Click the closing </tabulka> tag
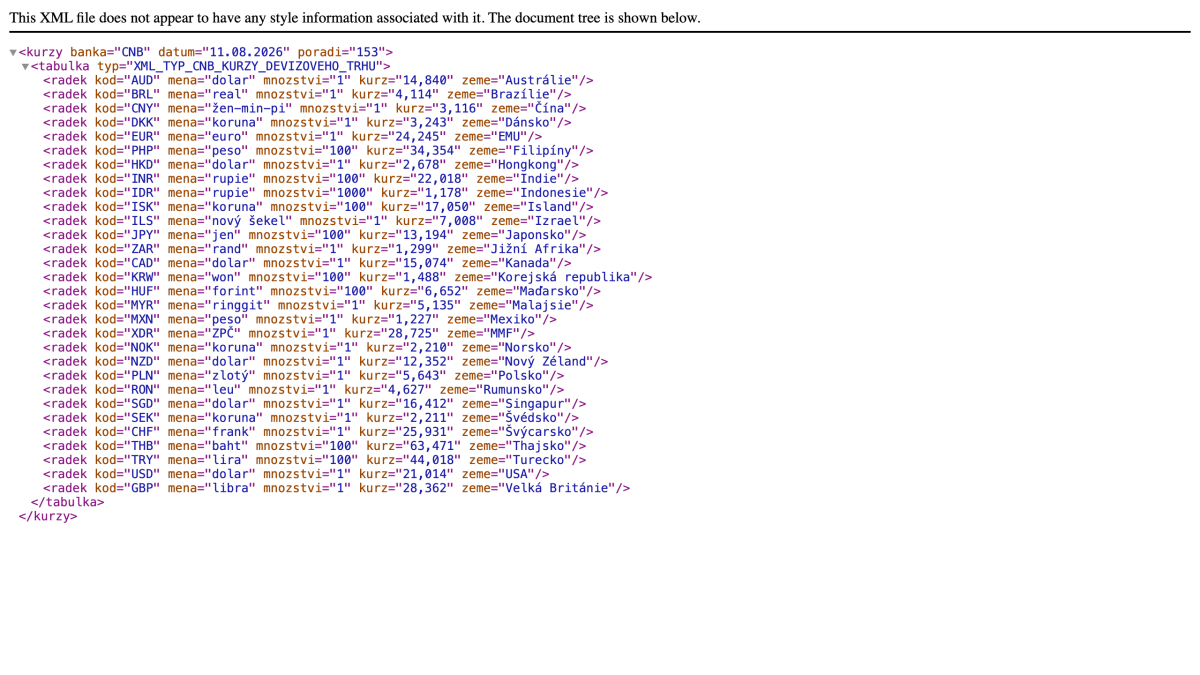 (x=67, y=502)
